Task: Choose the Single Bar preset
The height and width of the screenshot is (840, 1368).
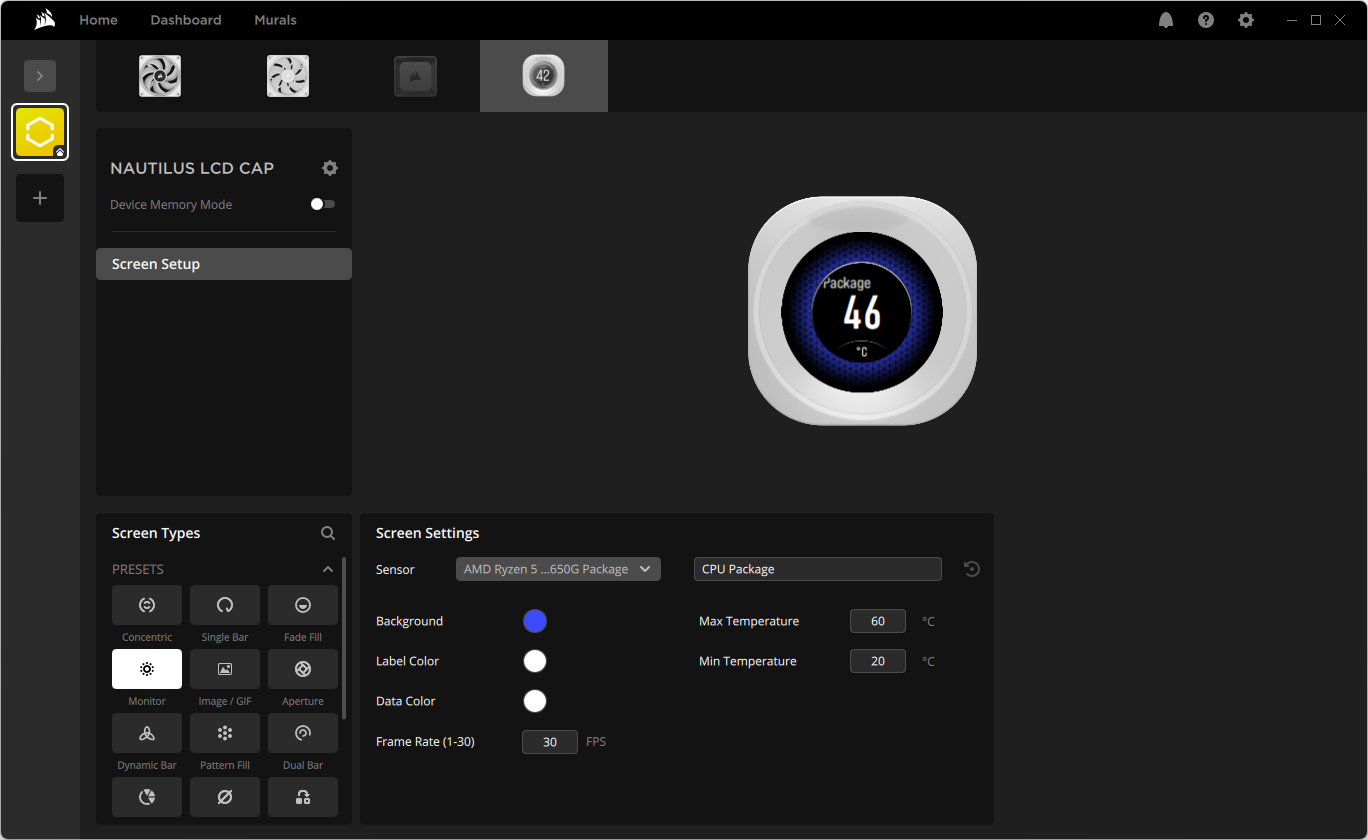Action: (225, 605)
